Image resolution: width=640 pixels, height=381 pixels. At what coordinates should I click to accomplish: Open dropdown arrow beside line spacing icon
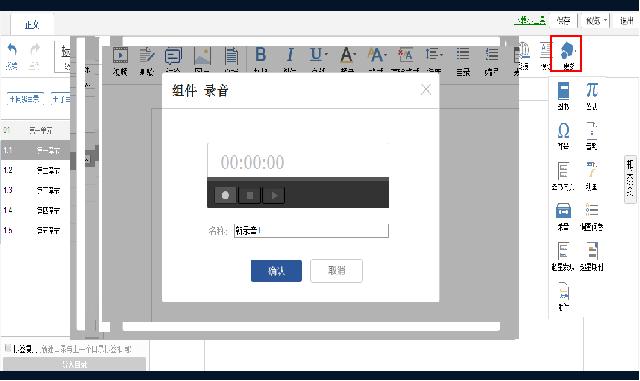(x=441, y=54)
